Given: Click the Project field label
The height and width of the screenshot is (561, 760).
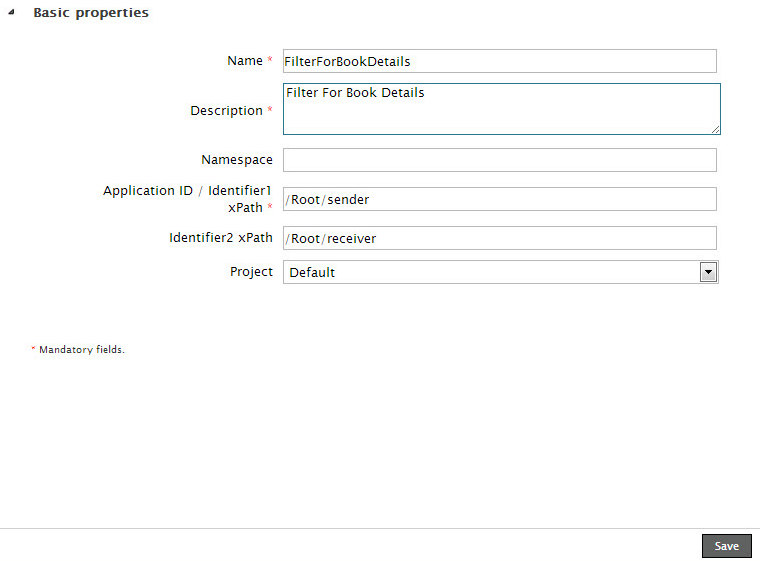Looking at the screenshot, I should (251, 272).
